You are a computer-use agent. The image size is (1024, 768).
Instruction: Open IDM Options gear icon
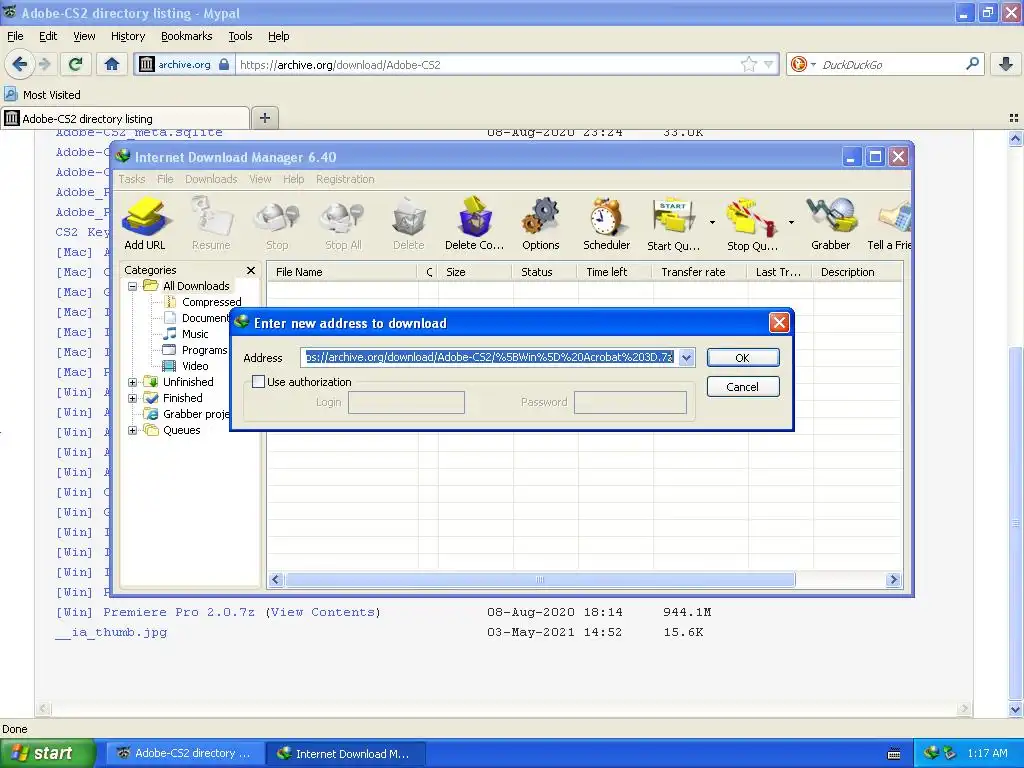[x=541, y=224]
